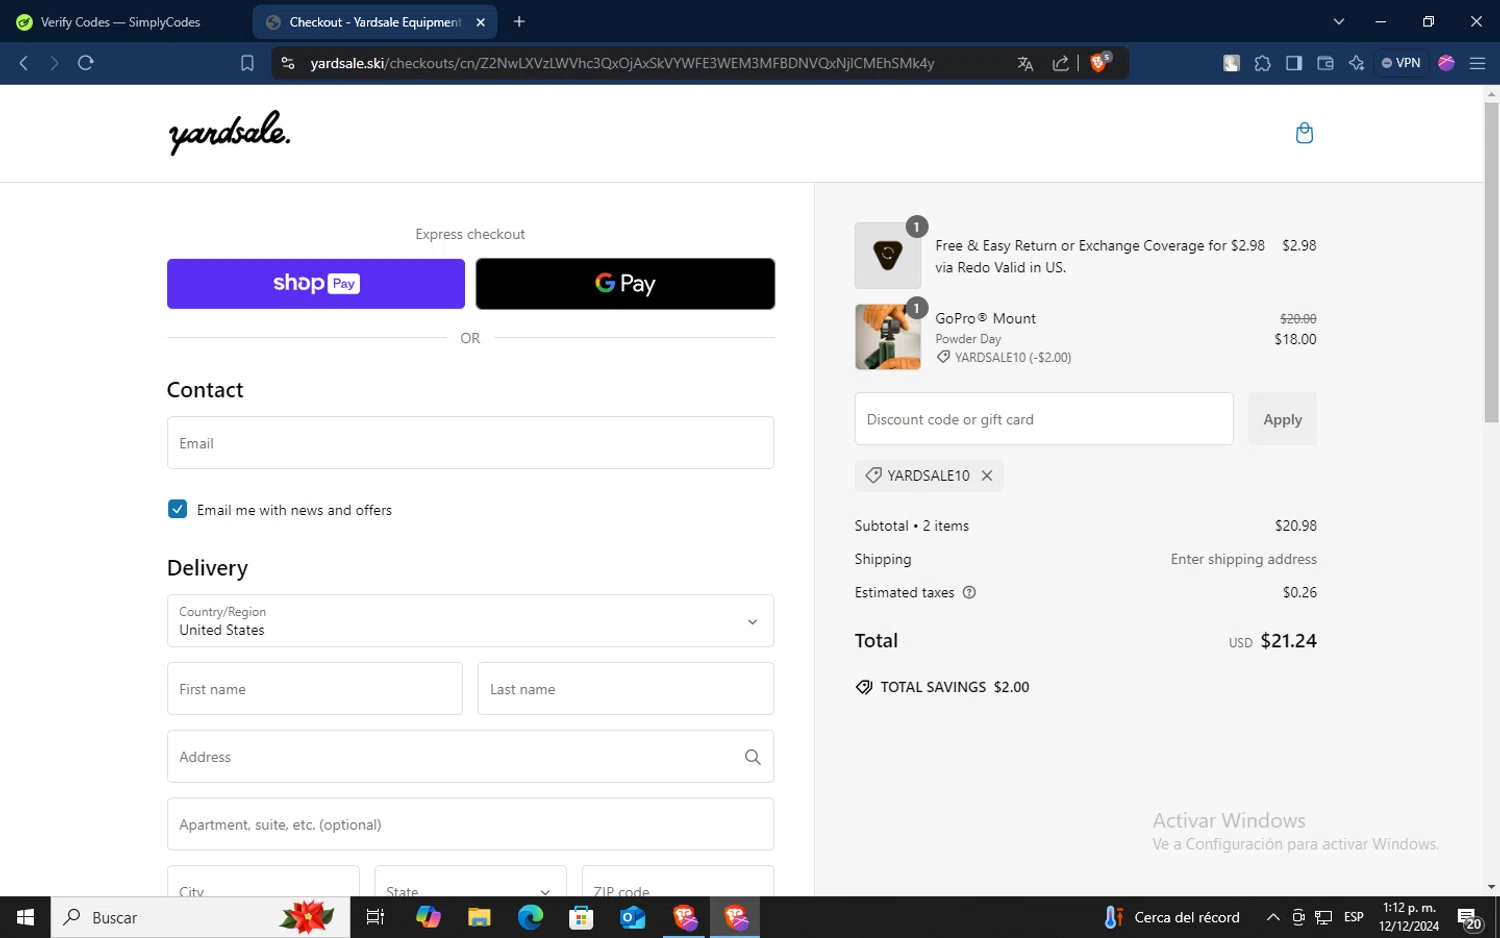Pay with Shop Pay button
The width and height of the screenshot is (1500, 938).
point(316,284)
